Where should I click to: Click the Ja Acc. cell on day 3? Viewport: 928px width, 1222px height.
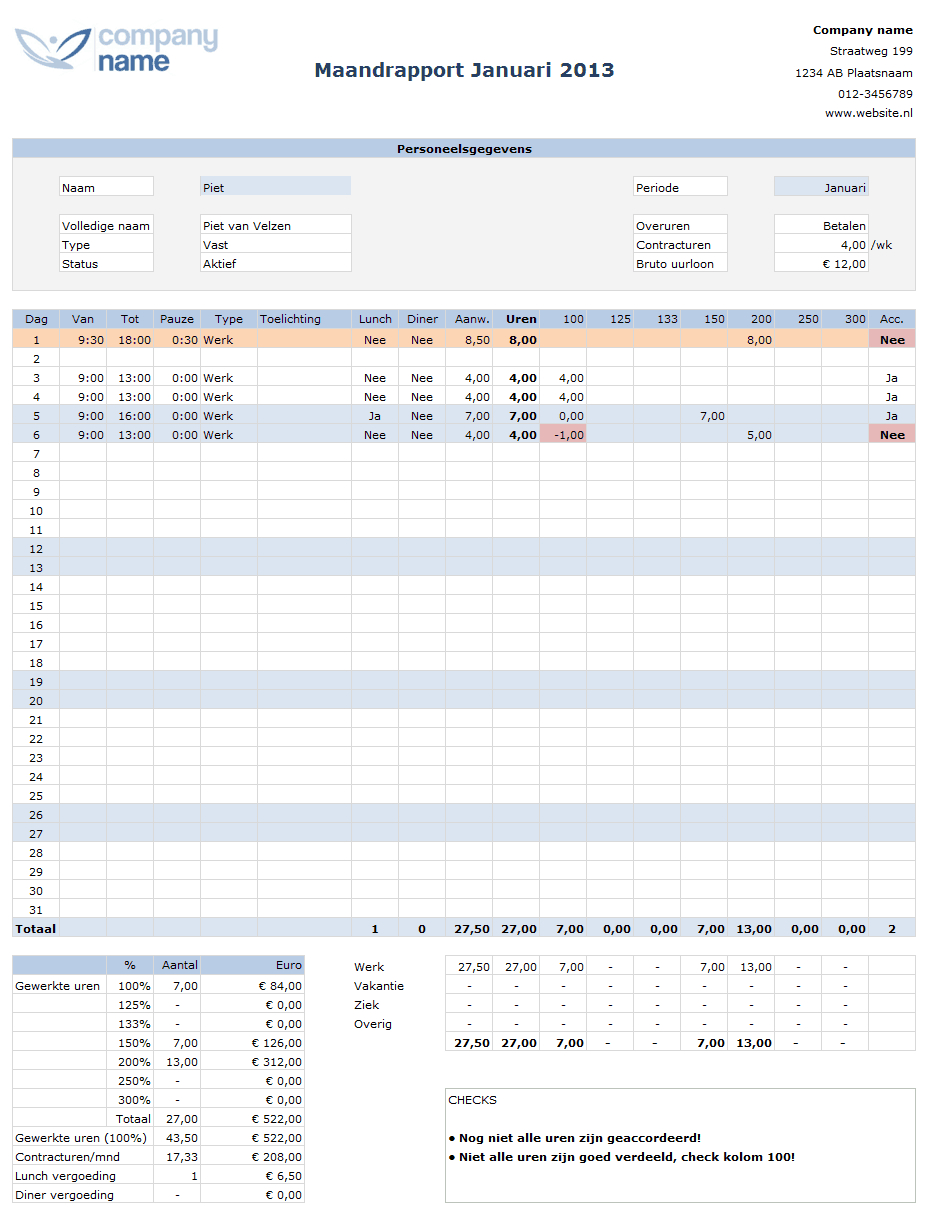pyautogui.click(x=892, y=377)
